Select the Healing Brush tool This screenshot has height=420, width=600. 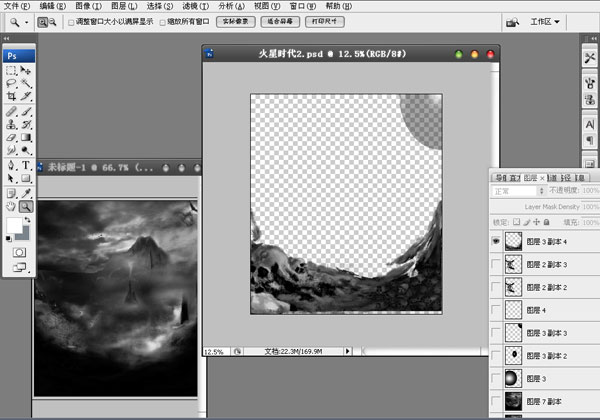click(x=11, y=111)
